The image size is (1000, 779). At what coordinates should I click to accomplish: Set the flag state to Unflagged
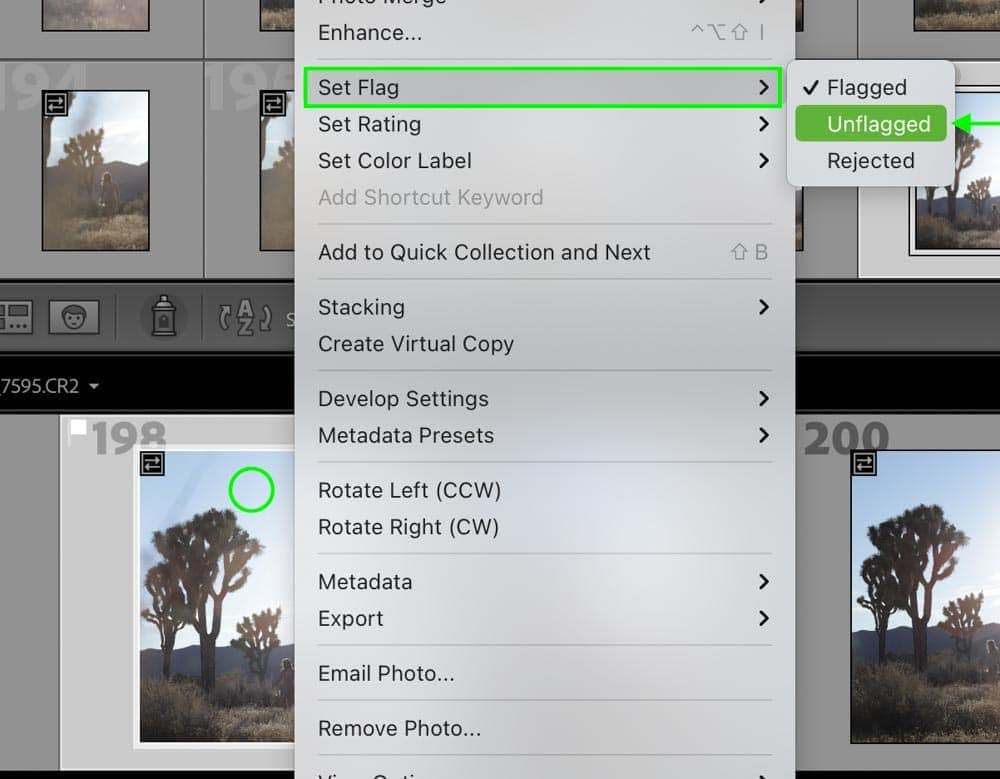click(x=870, y=124)
